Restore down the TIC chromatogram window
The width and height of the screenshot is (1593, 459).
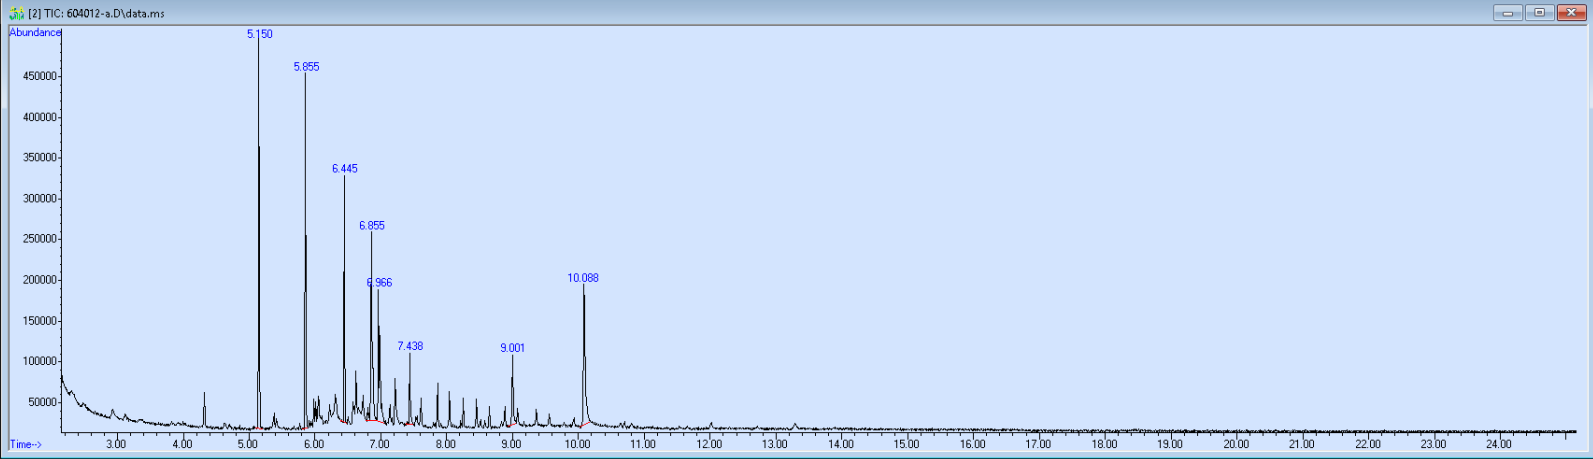coord(1539,13)
